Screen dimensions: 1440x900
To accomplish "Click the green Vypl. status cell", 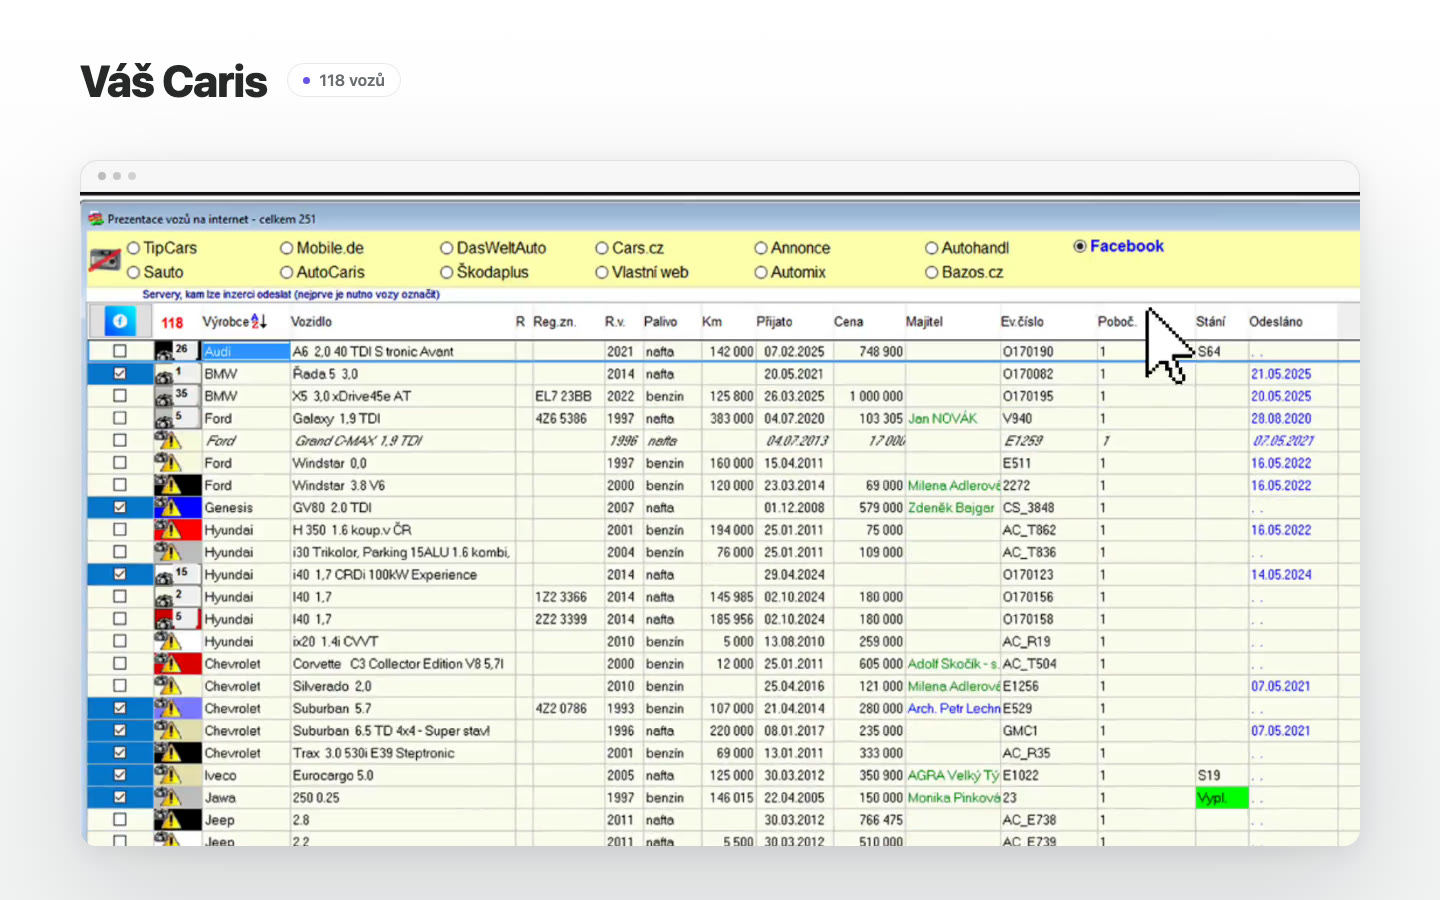I will [1221, 797].
